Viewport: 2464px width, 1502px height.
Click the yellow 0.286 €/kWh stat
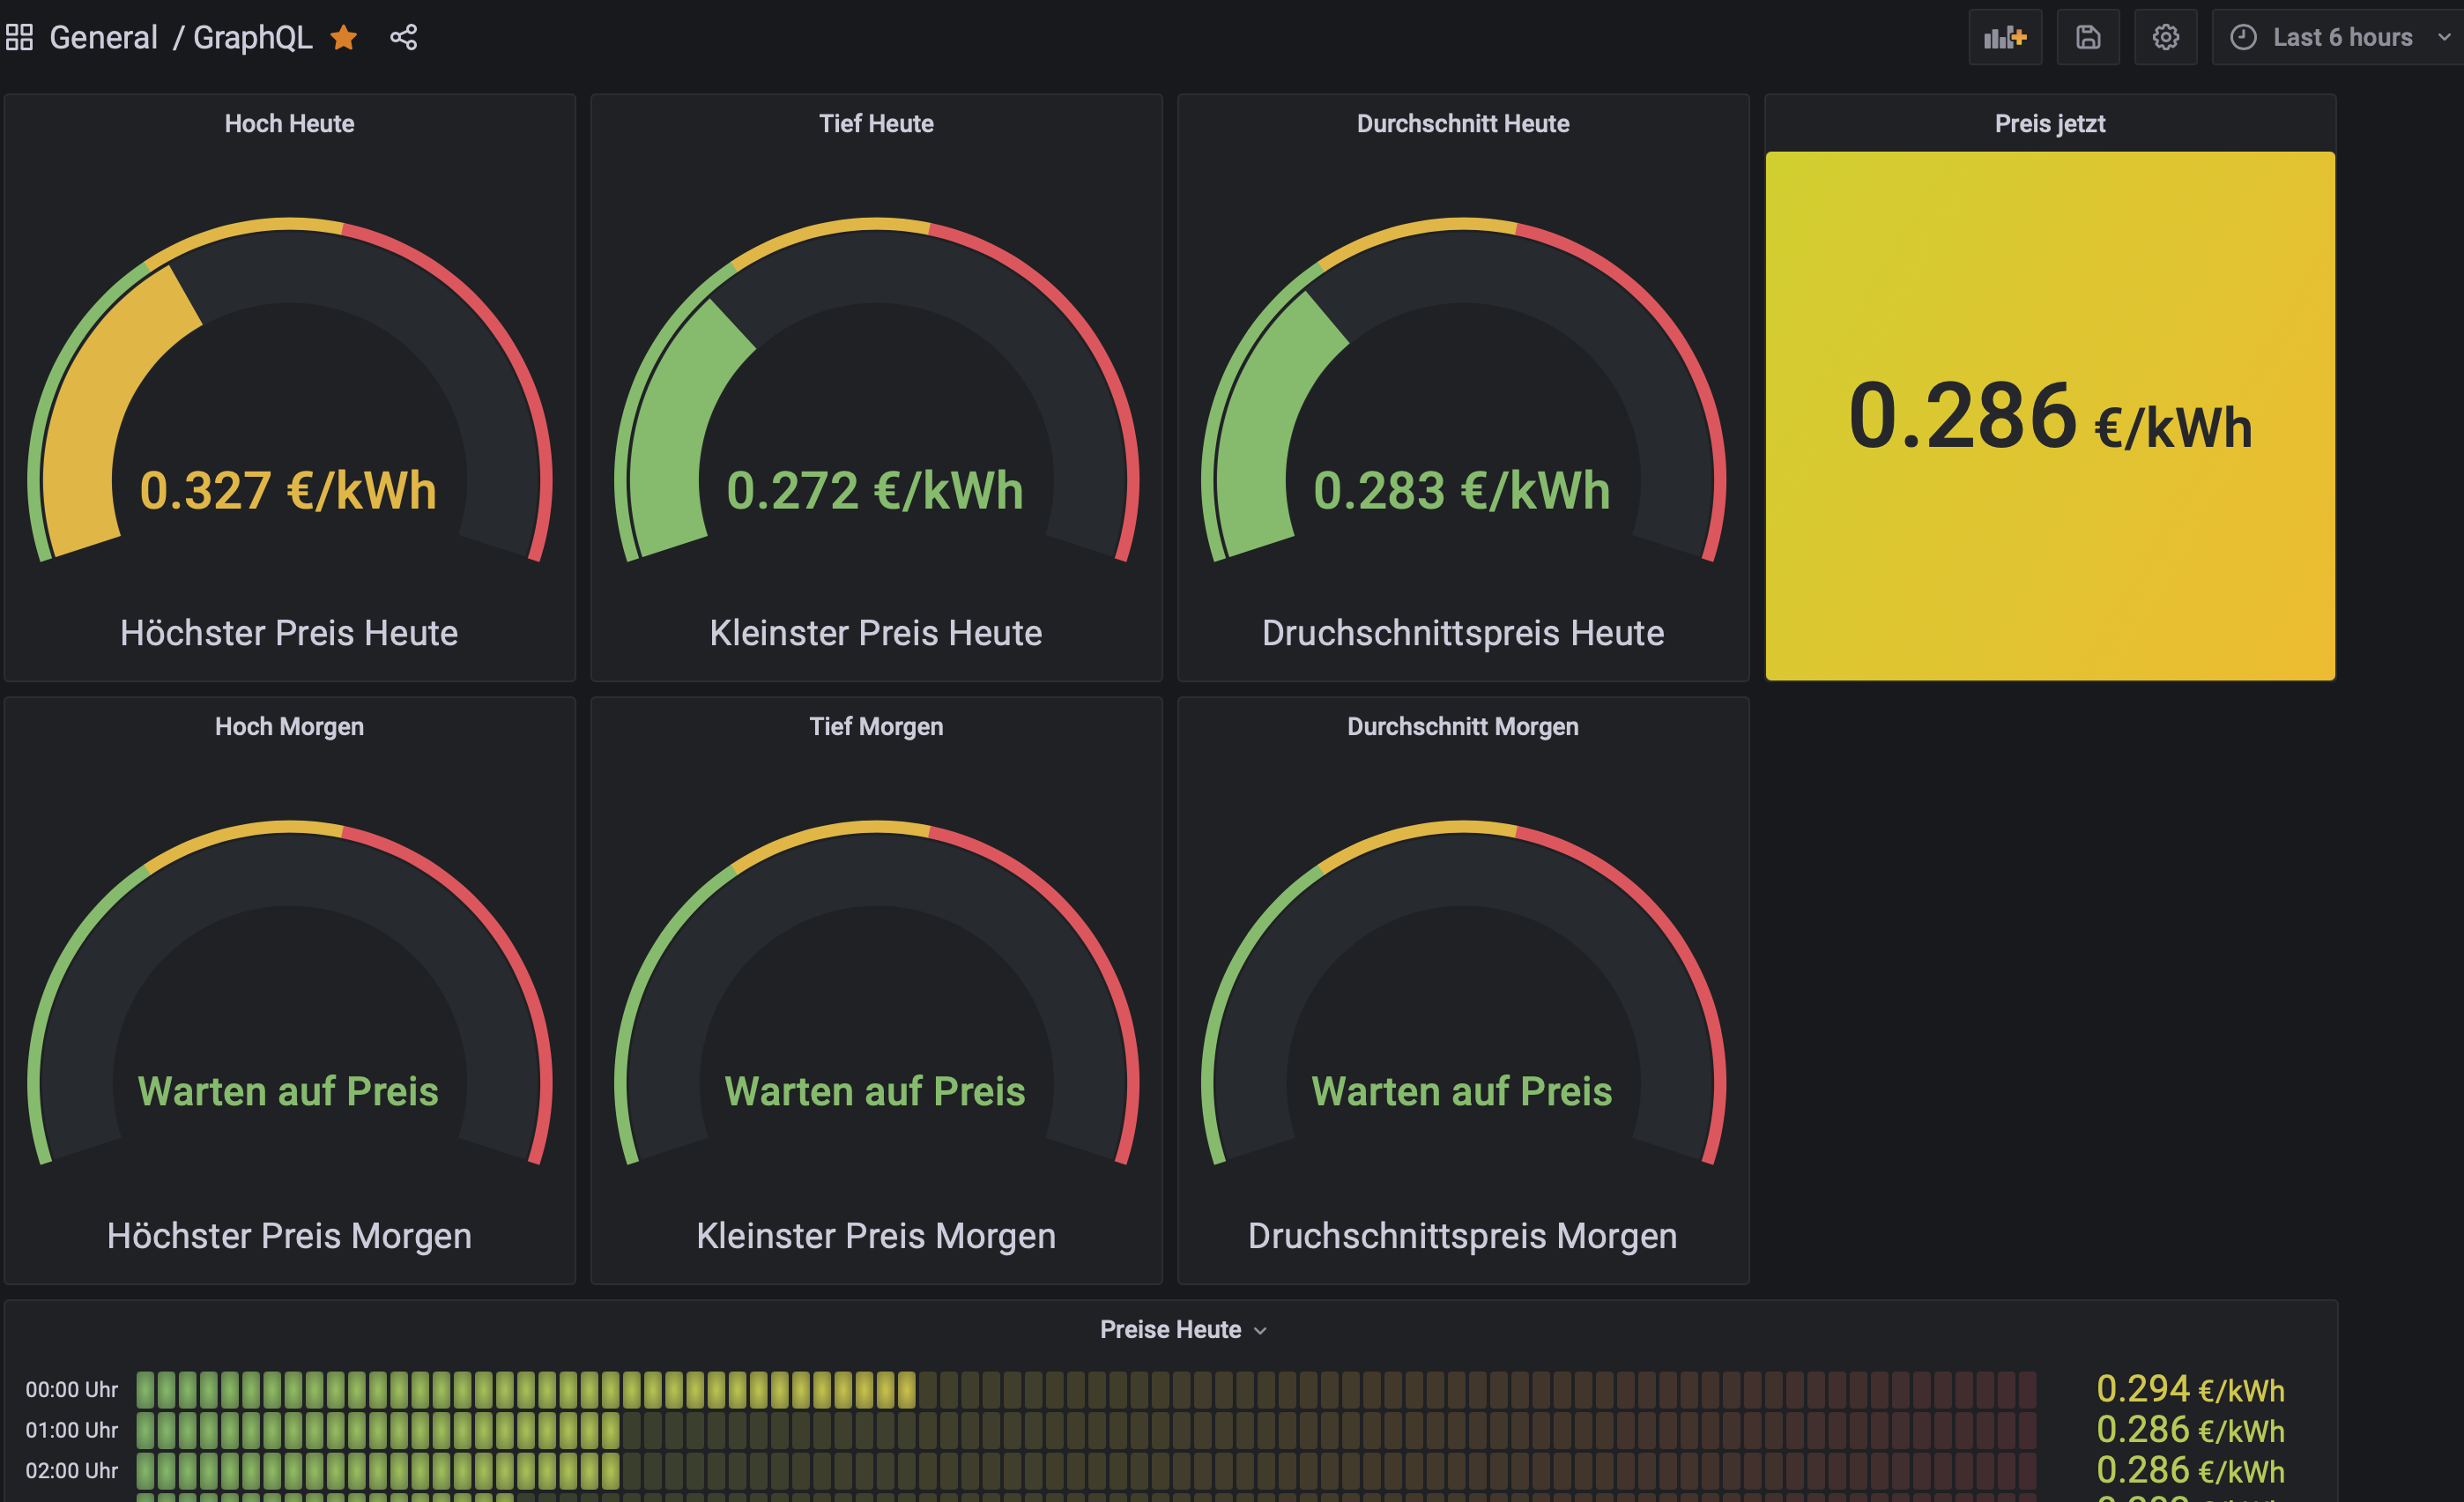2049,416
